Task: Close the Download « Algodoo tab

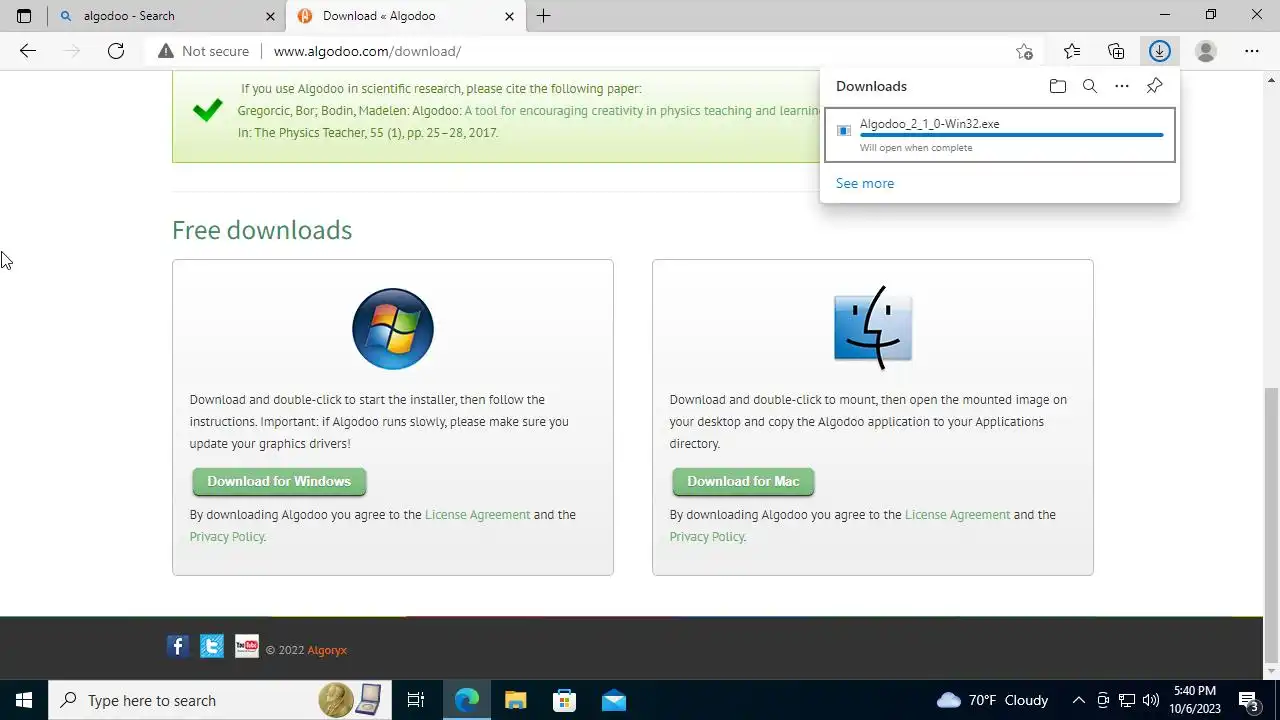Action: [x=509, y=16]
